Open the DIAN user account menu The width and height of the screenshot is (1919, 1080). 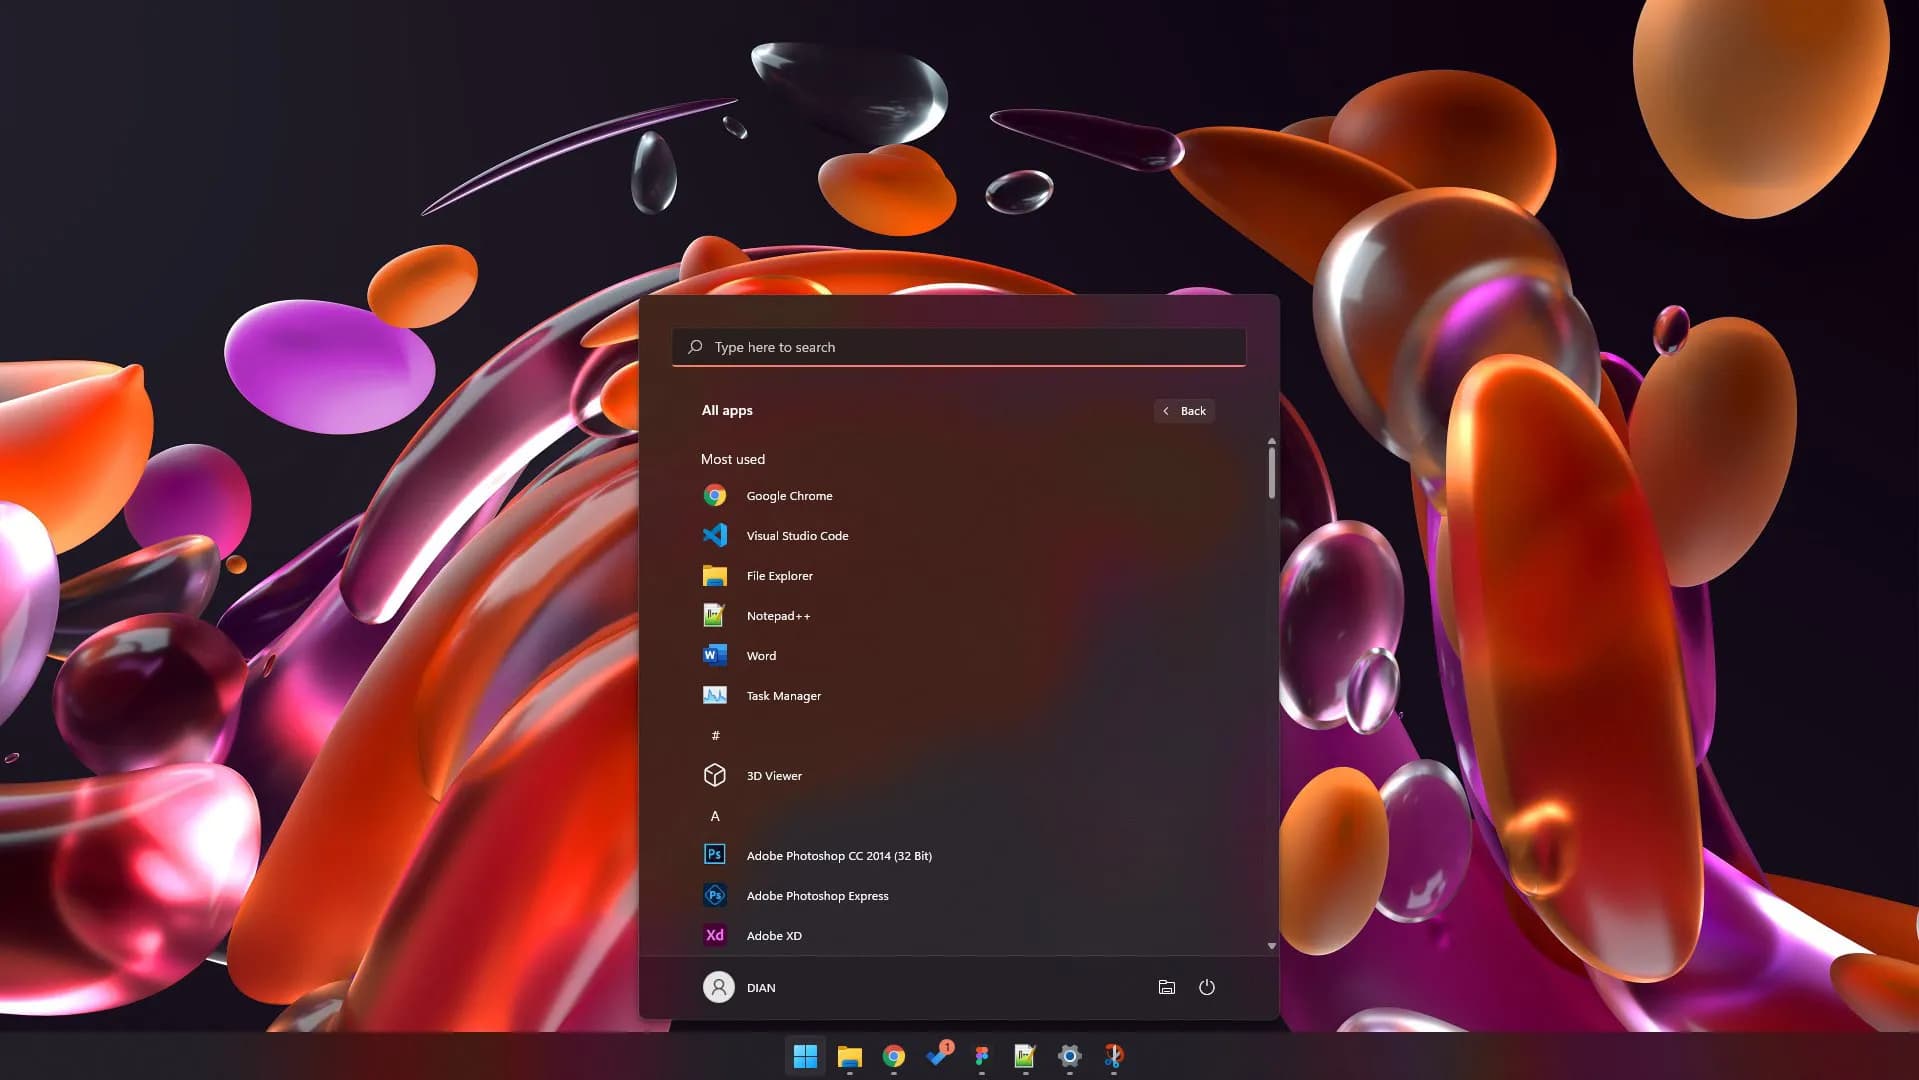pyautogui.click(x=740, y=987)
